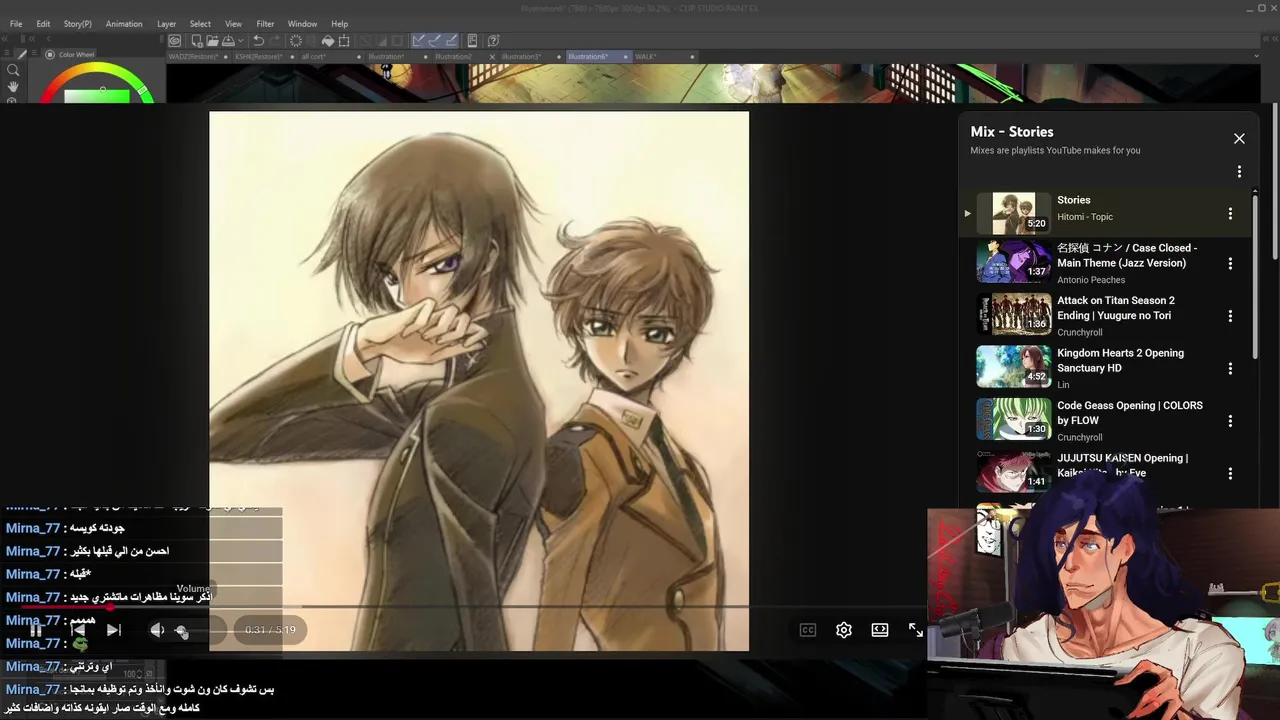This screenshot has width=1280, height=720.
Task: Open the Story(P) menu
Action: tap(78, 24)
